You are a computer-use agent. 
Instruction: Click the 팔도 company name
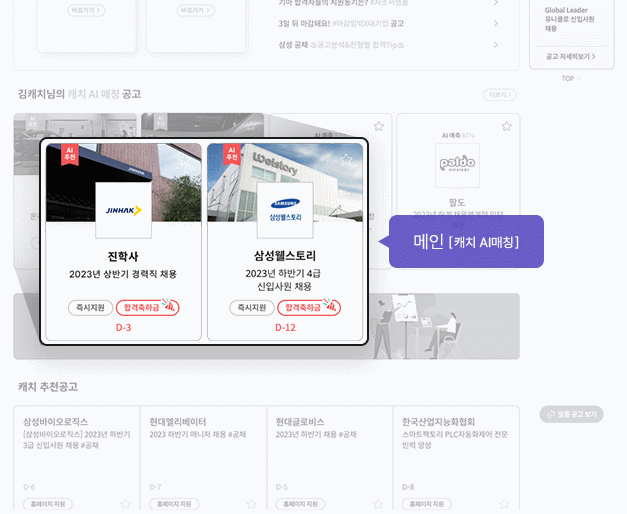pyautogui.click(x=457, y=202)
